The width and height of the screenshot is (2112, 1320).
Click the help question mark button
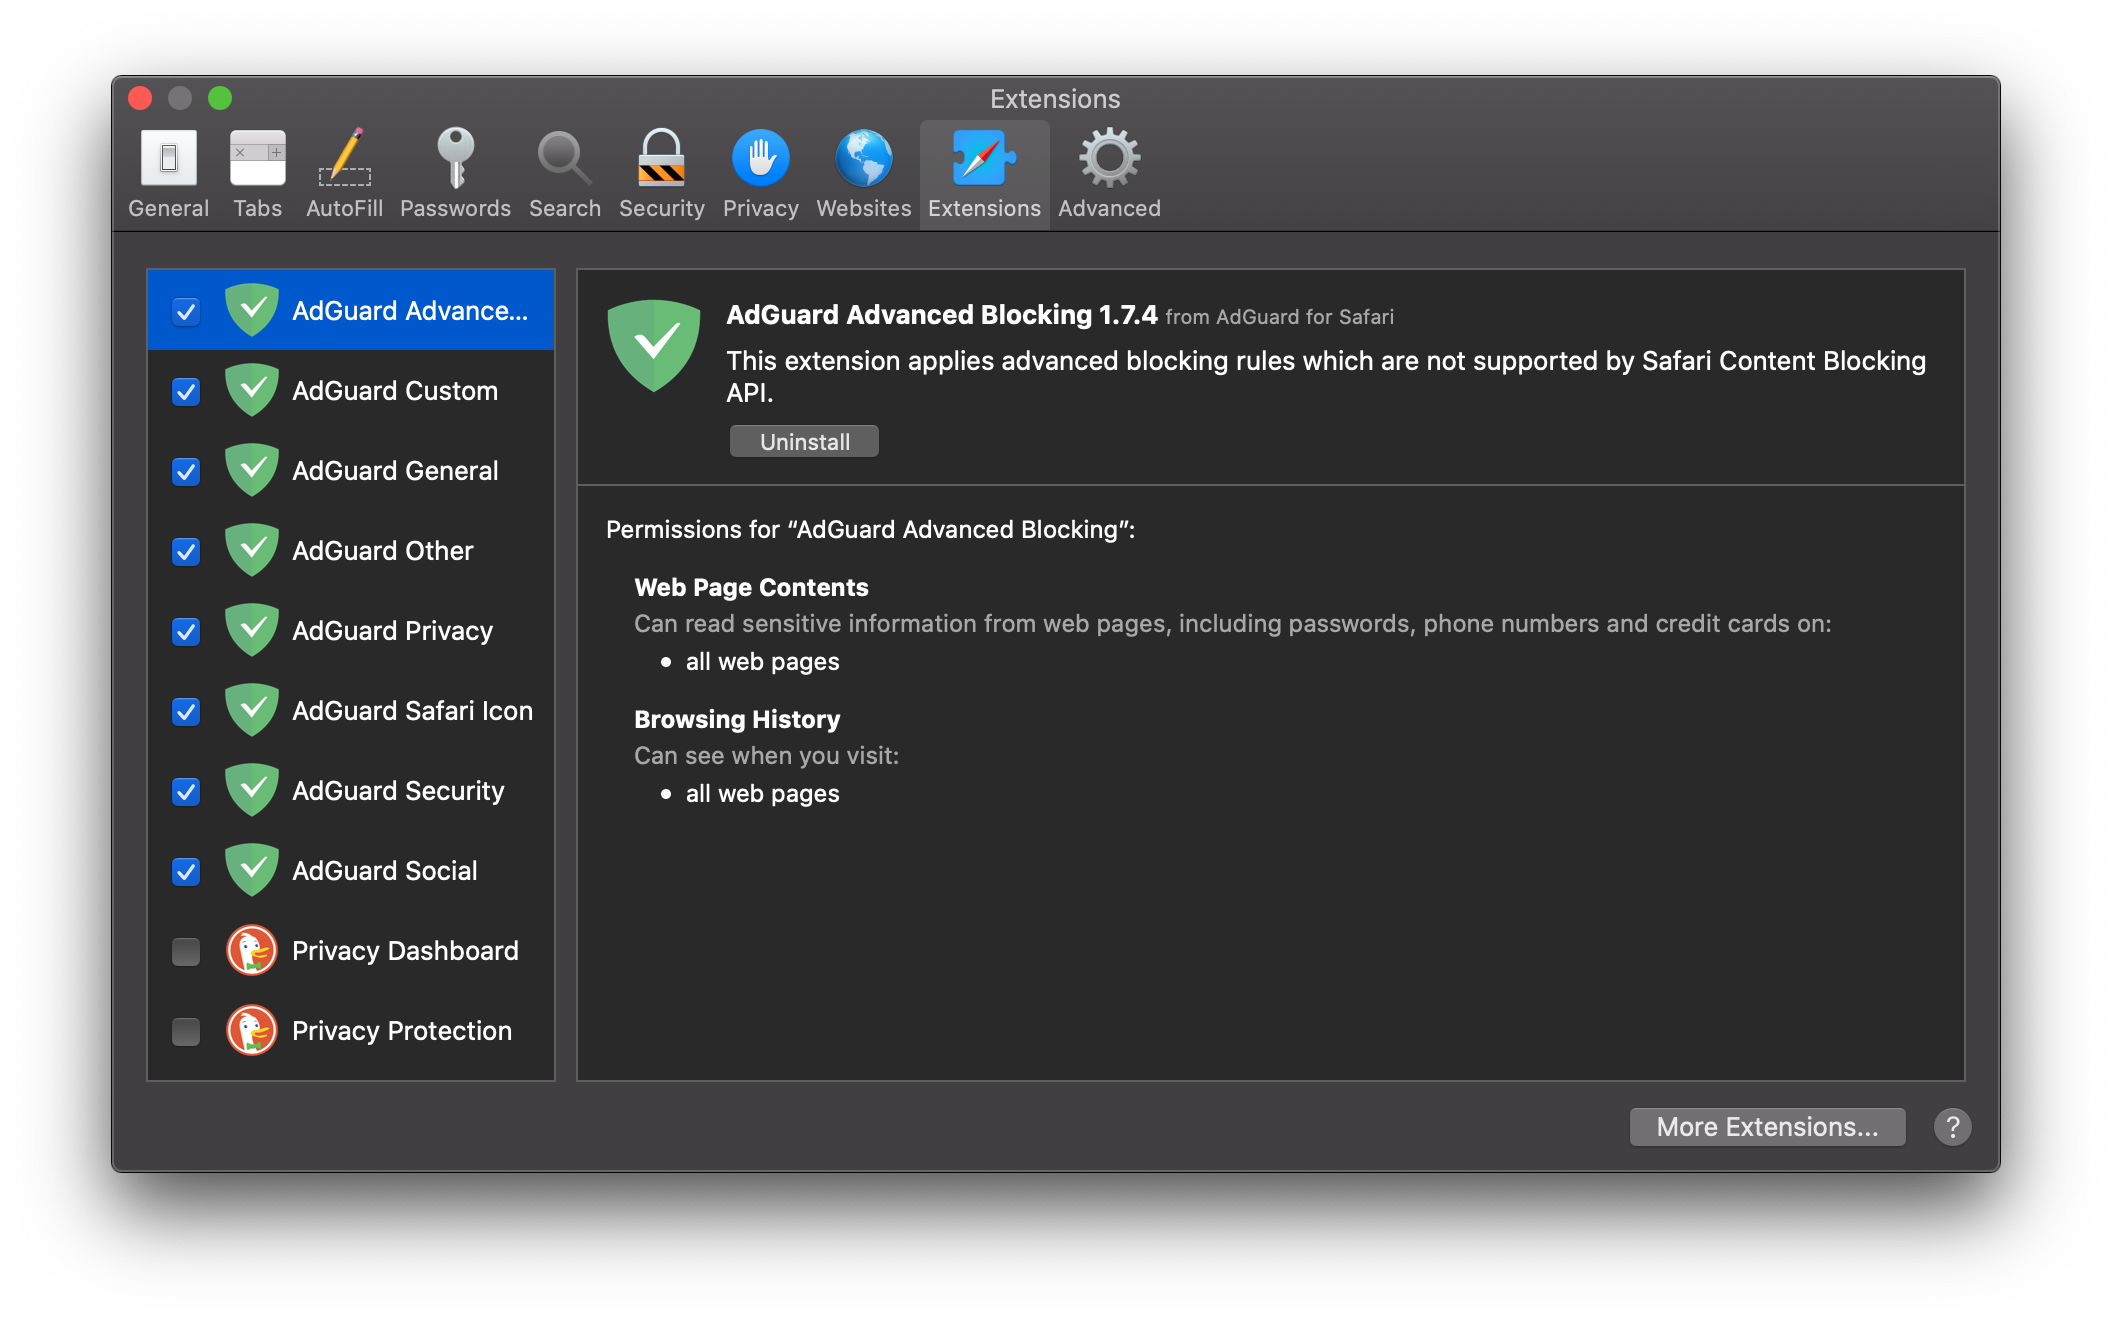click(x=1952, y=1128)
